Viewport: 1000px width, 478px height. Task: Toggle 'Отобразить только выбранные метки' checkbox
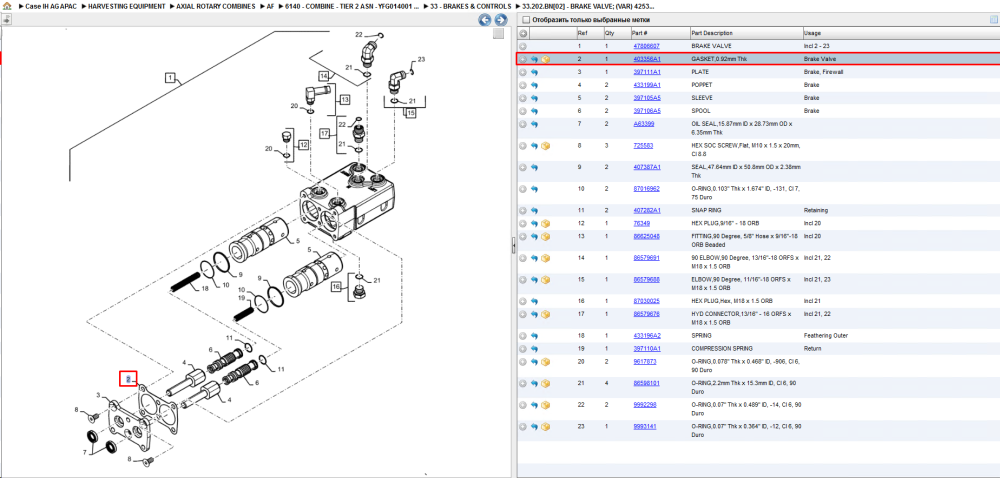[526, 20]
